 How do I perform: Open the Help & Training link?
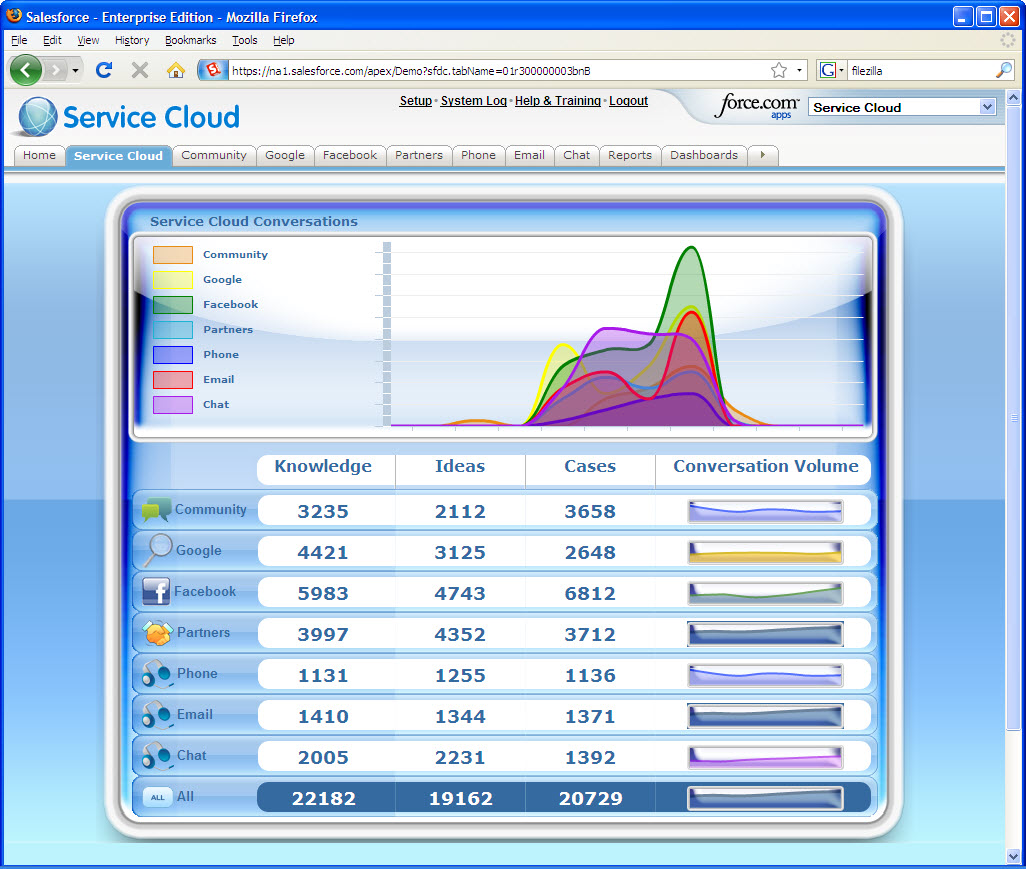557,101
